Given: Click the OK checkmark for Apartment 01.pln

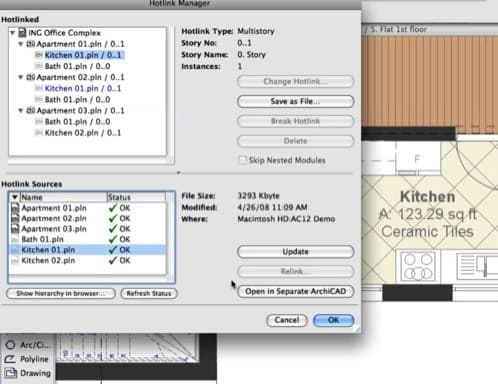Looking at the screenshot, I should click(x=113, y=208).
